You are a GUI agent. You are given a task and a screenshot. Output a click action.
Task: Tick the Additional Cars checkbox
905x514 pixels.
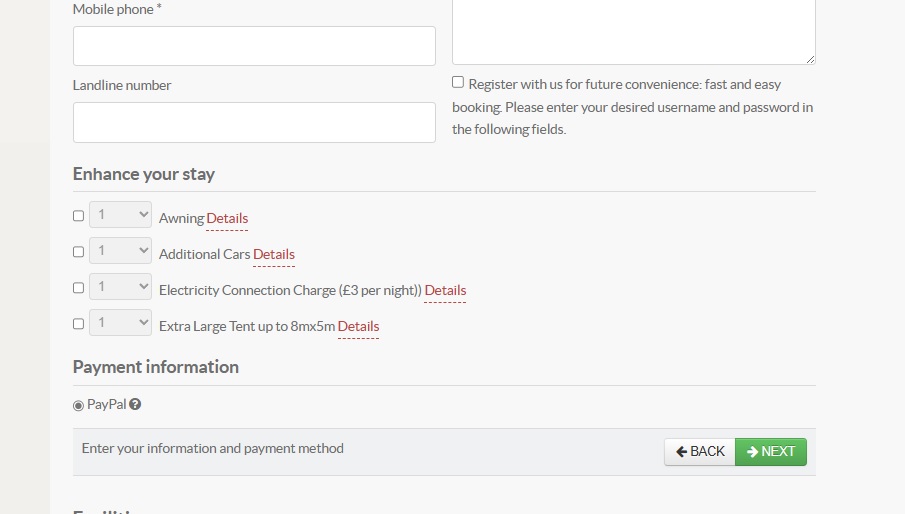[x=79, y=252]
